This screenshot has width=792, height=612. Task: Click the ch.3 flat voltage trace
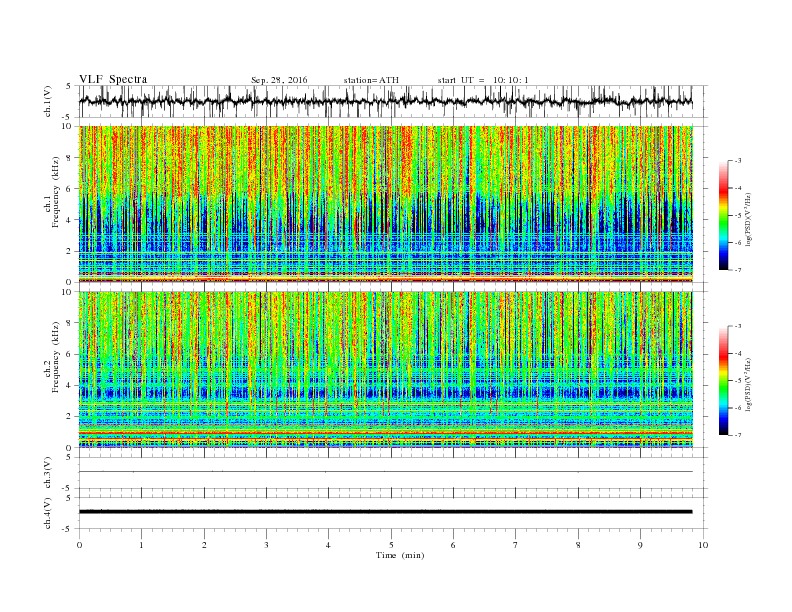(x=386, y=472)
